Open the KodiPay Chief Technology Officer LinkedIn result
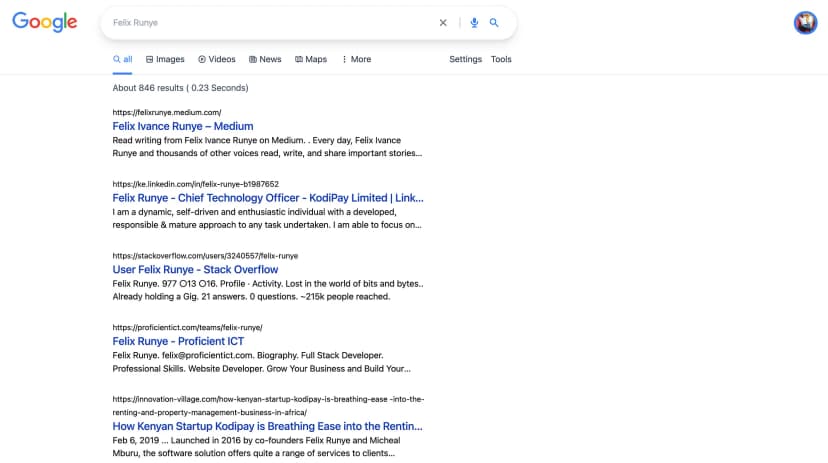This screenshot has width=828, height=463. tap(268, 198)
